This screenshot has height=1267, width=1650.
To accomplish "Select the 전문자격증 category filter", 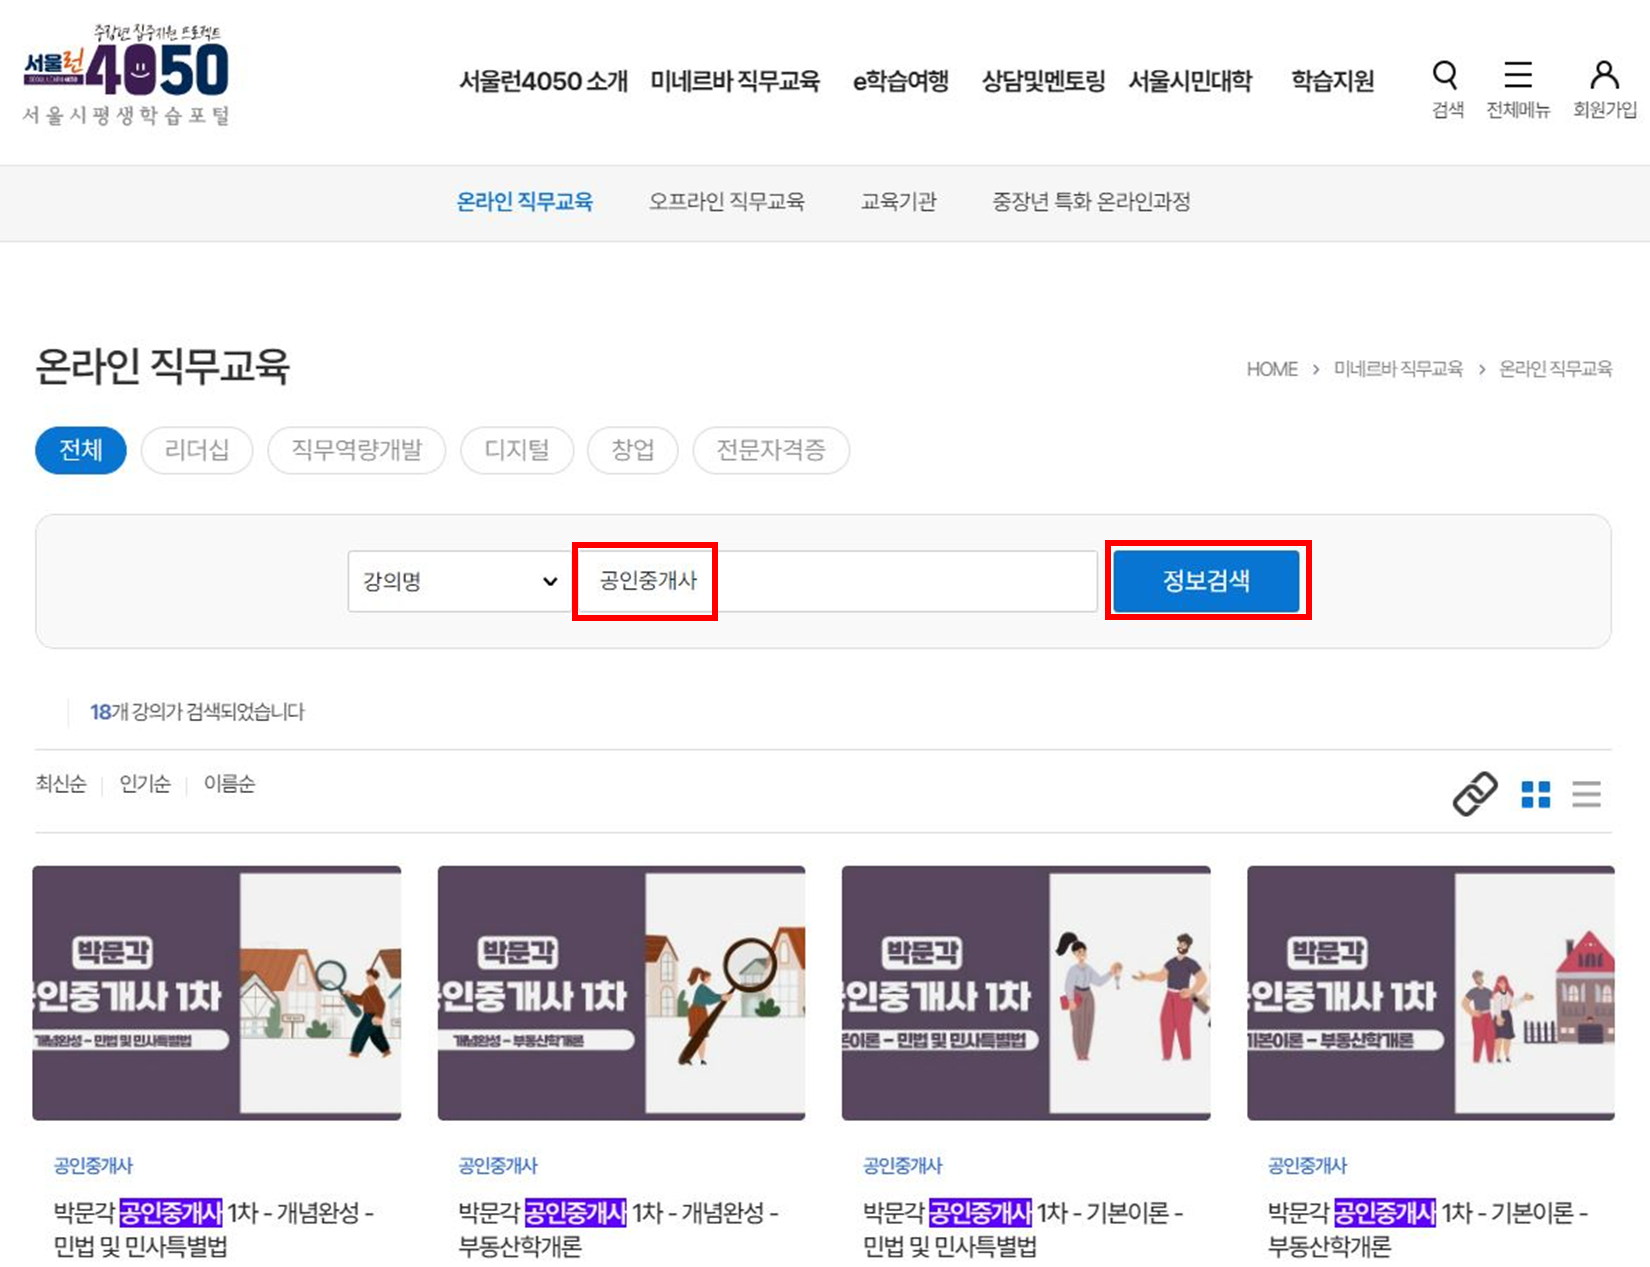I will point(770,450).
